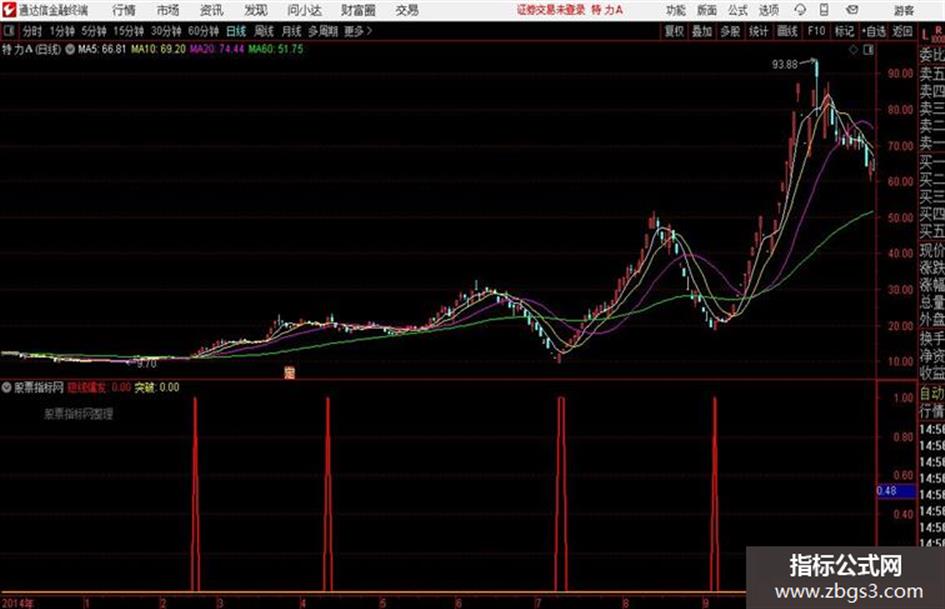Screen dimensions: 945x609
Task: Switch to the 30分钟 period tab
Action: pyautogui.click(x=166, y=31)
